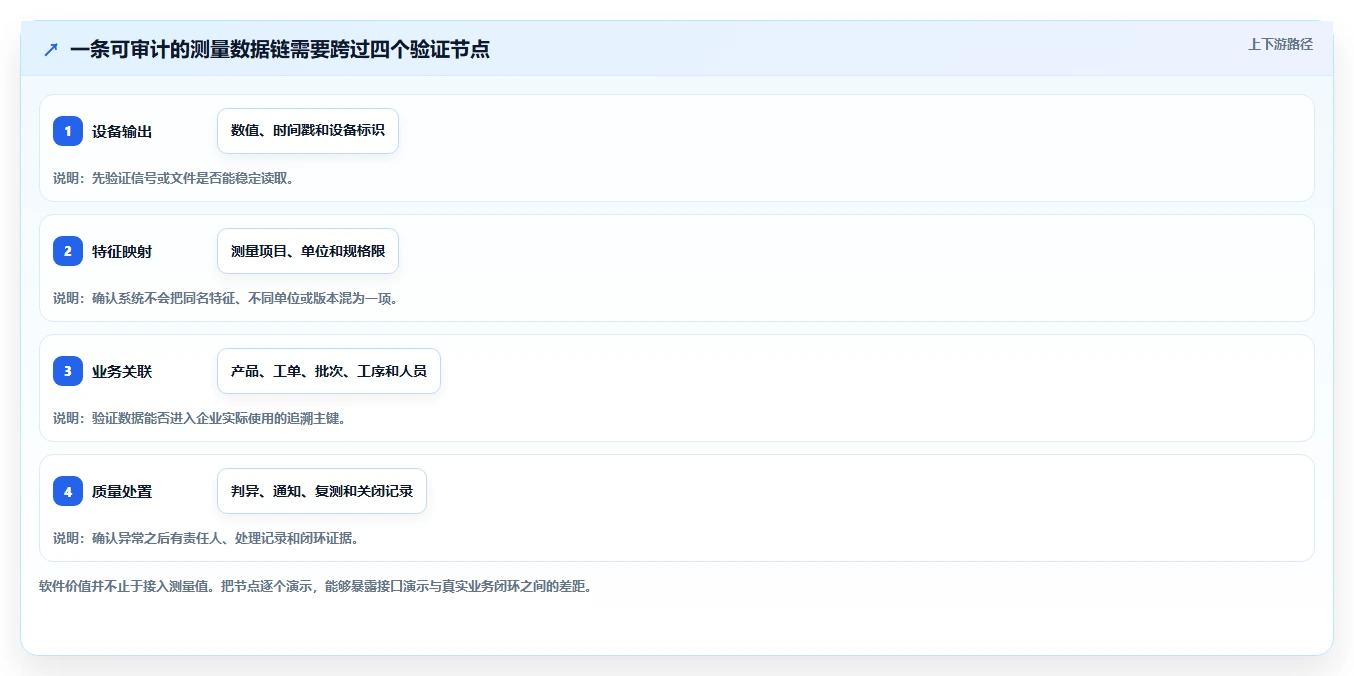Click the 特征映射 step label
Viewport: 1354px width, 676px height.
pyautogui.click(x=122, y=251)
